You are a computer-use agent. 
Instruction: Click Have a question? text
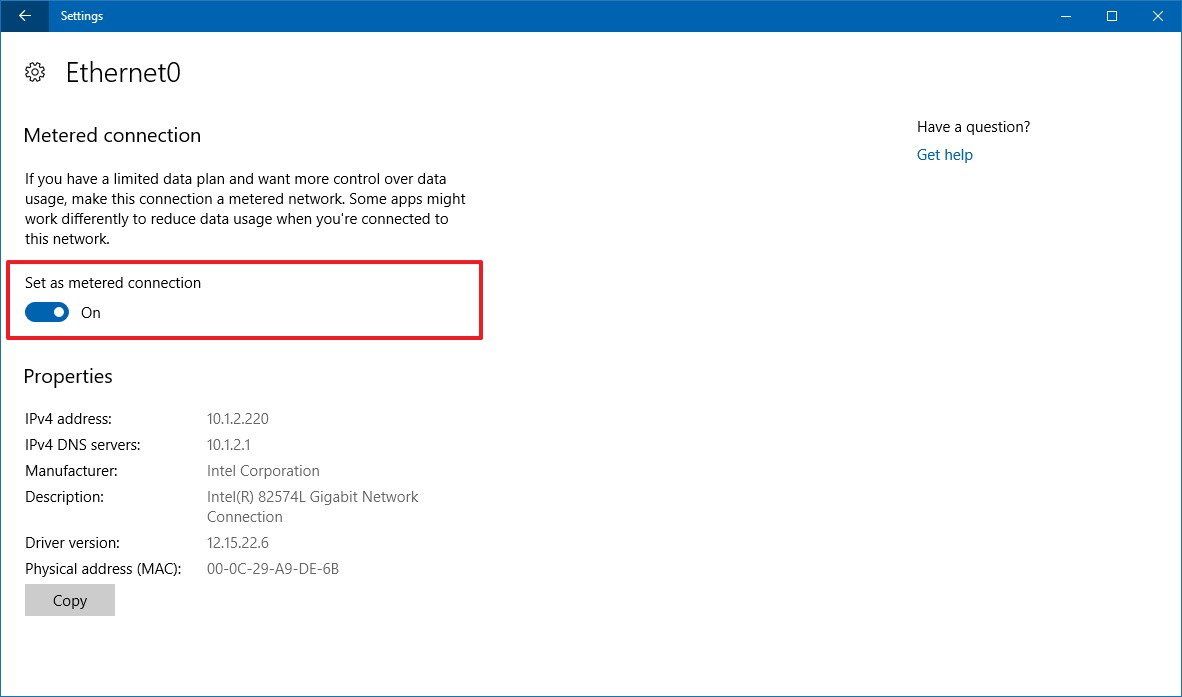(972, 126)
